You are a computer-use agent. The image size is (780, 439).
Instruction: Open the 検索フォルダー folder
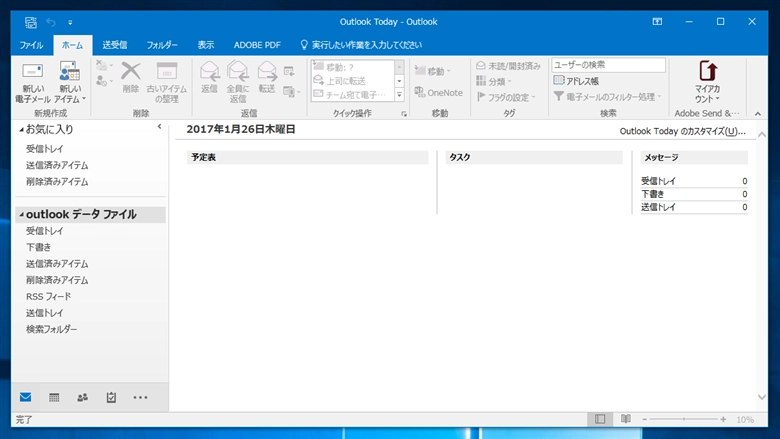[52, 329]
